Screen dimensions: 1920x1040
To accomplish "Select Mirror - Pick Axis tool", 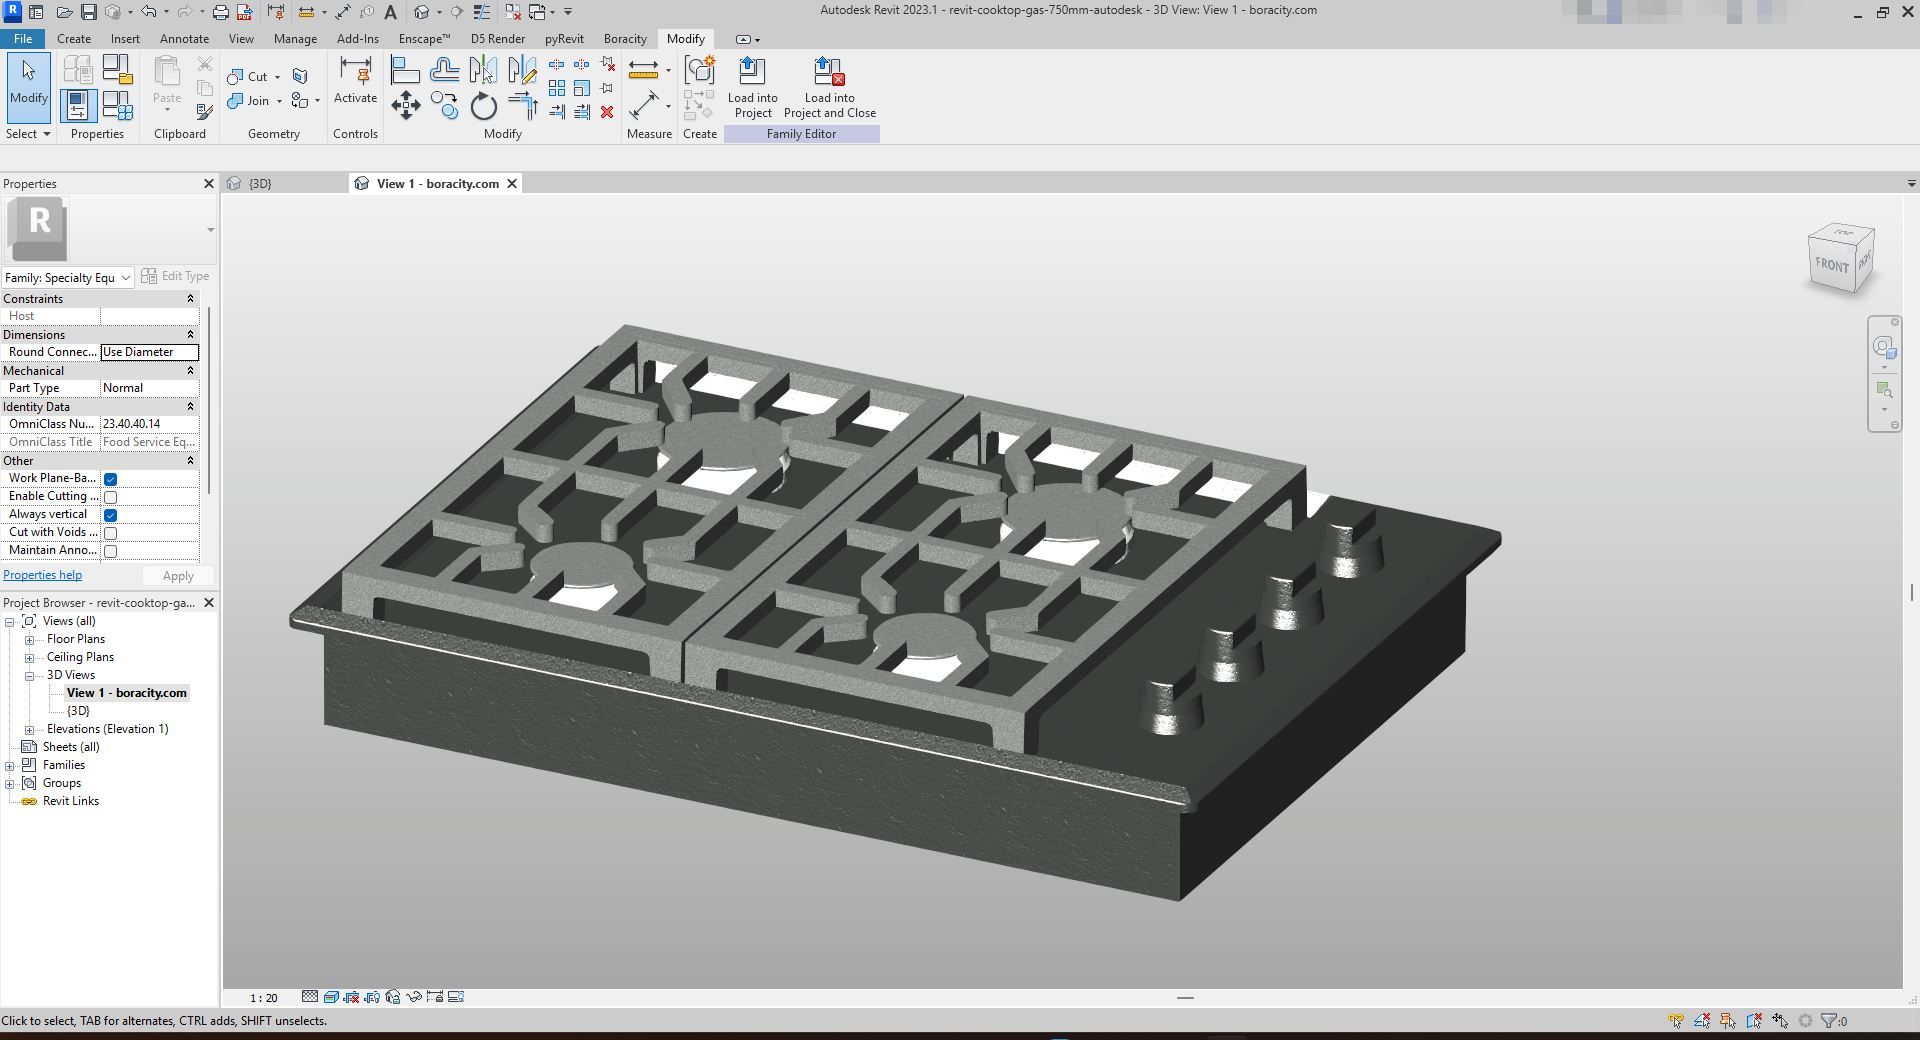I will (x=484, y=70).
